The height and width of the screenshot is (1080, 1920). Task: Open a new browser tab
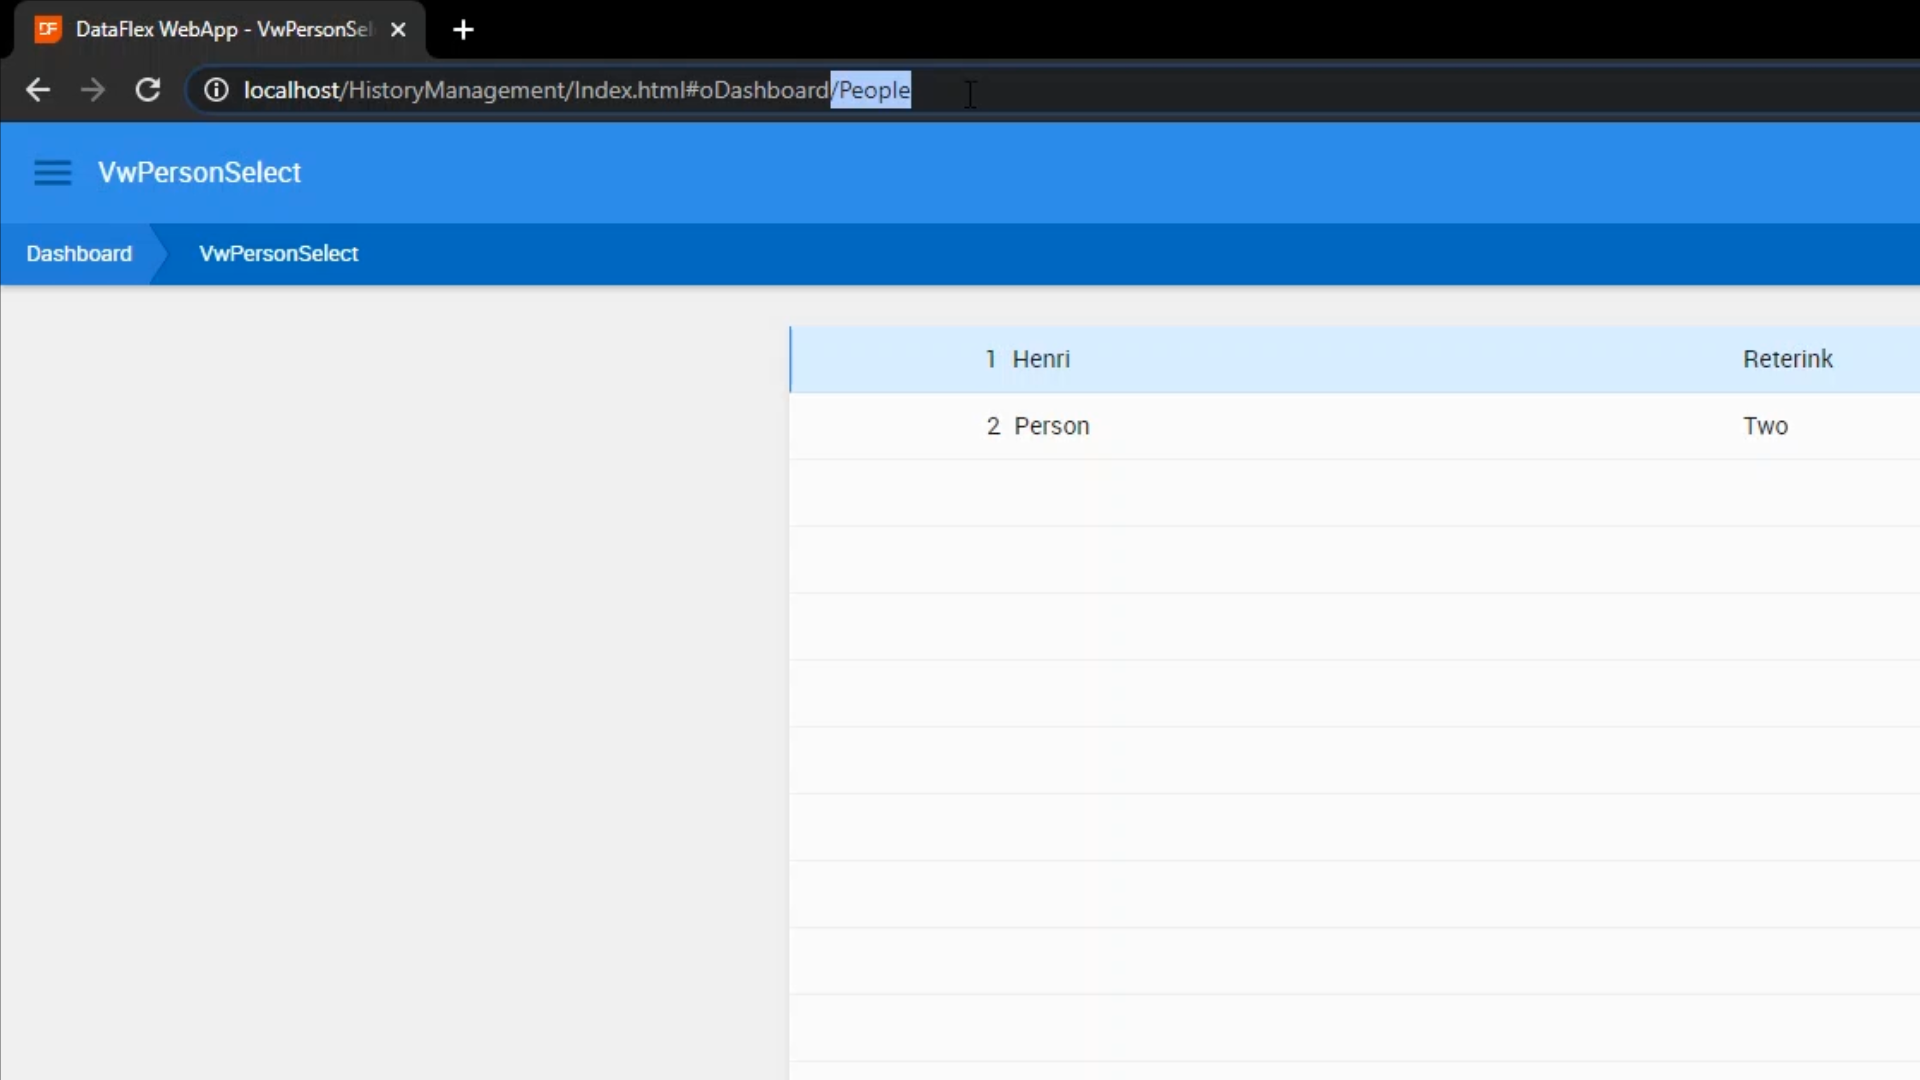(x=463, y=30)
